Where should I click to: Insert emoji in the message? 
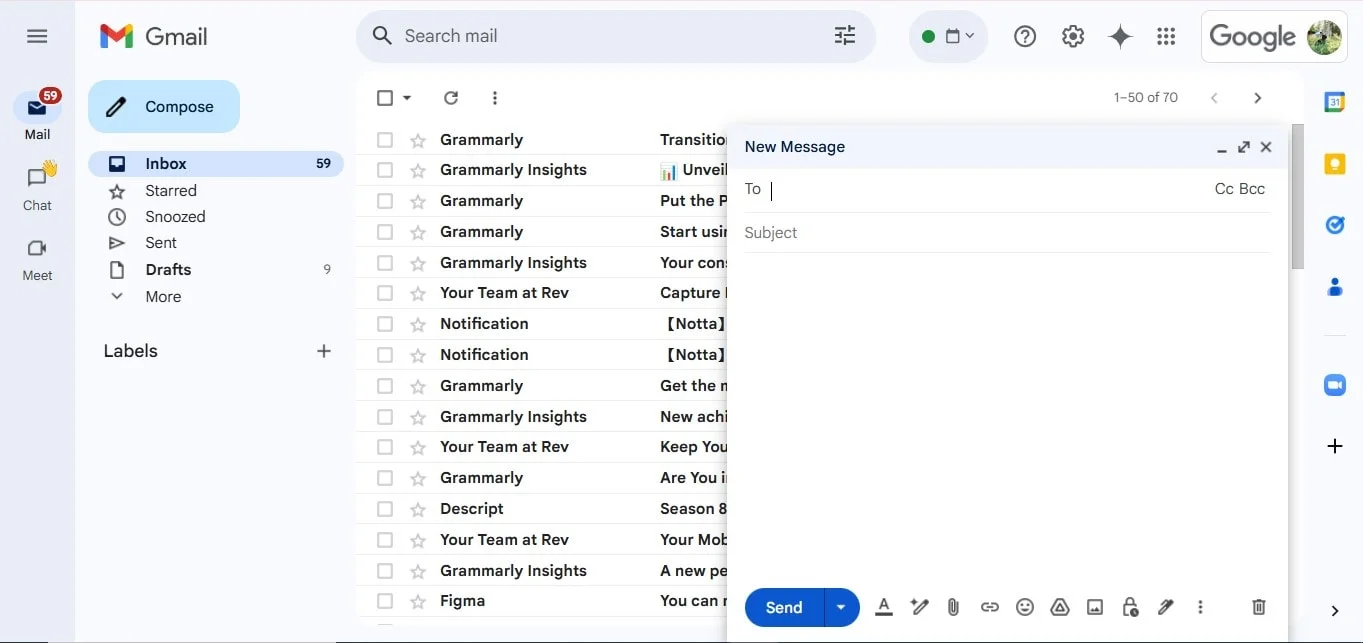click(1024, 607)
